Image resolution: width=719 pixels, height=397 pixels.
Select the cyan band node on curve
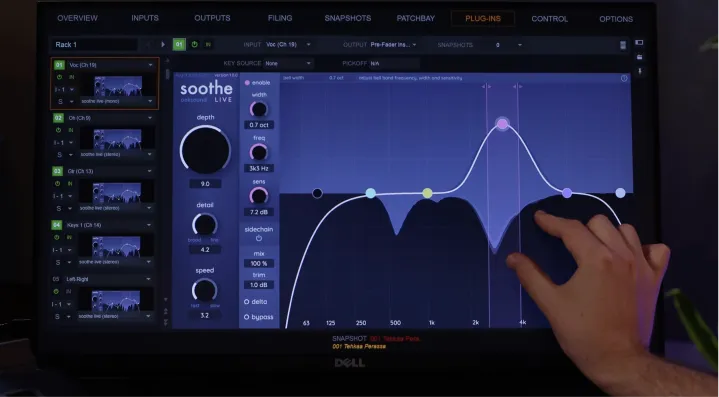(371, 193)
